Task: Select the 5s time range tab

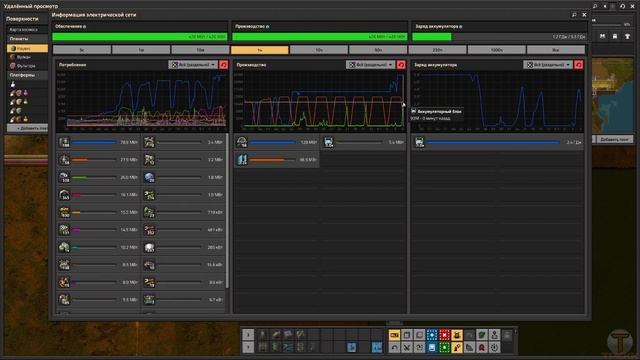Action: point(82,50)
